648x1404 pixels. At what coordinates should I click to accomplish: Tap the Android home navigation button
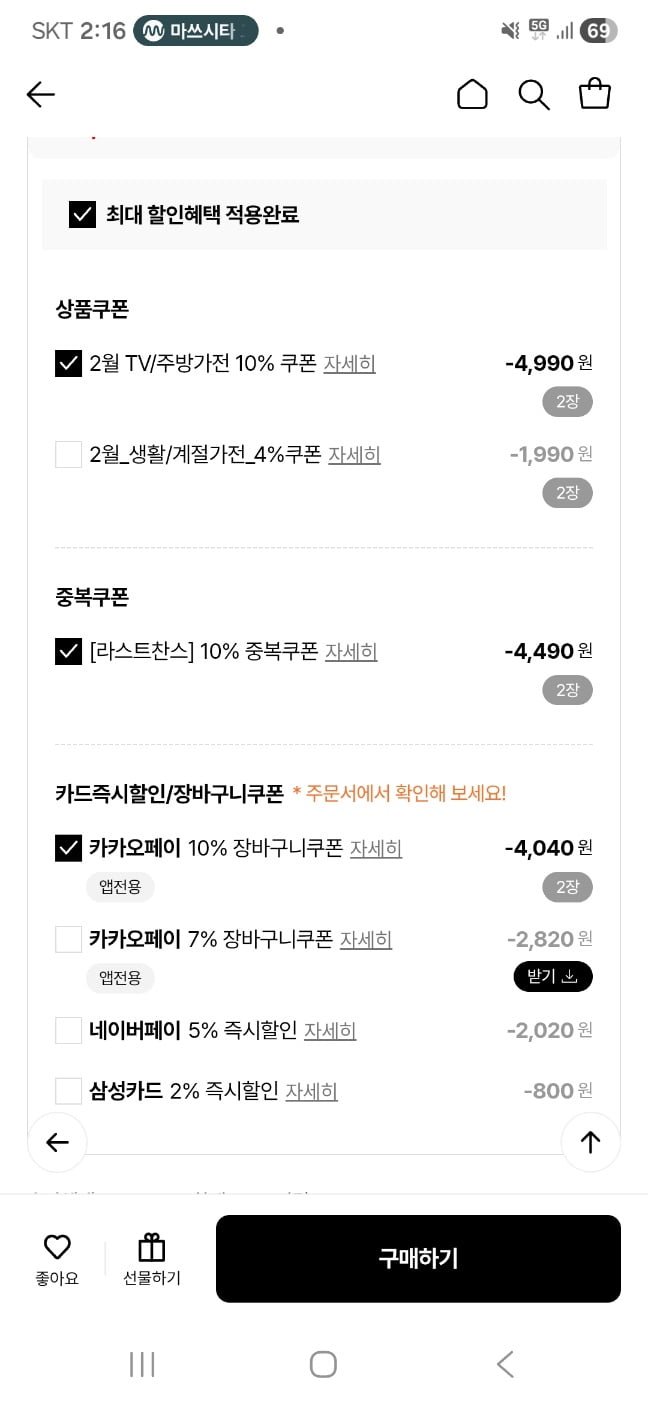click(x=323, y=1364)
